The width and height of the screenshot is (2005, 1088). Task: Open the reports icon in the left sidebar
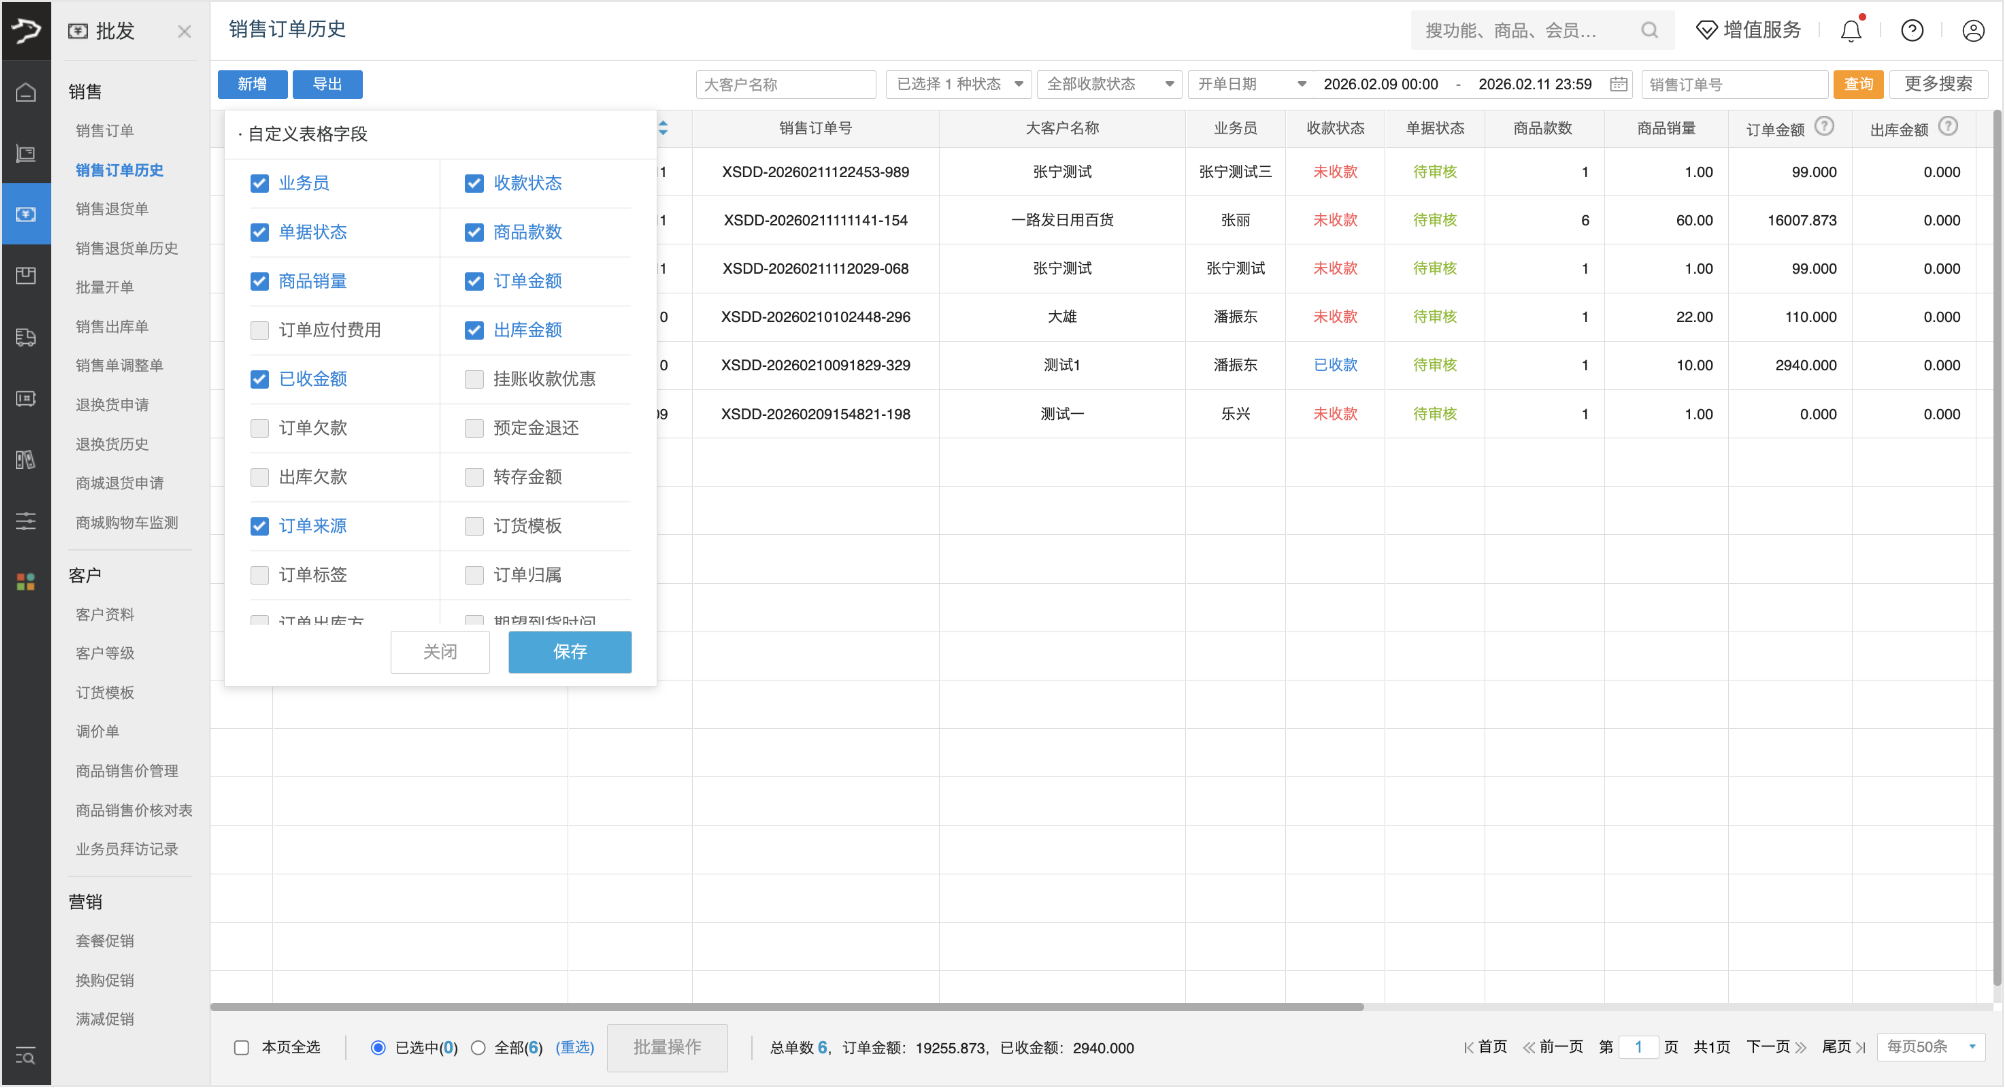click(x=26, y=460)
